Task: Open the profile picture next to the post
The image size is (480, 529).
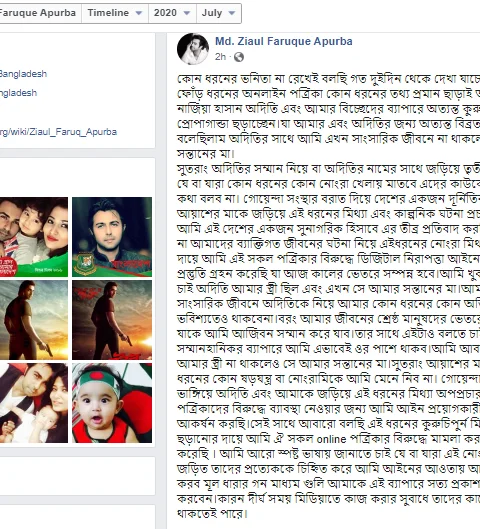Action: pyautogui.click(x=193, y=49)
